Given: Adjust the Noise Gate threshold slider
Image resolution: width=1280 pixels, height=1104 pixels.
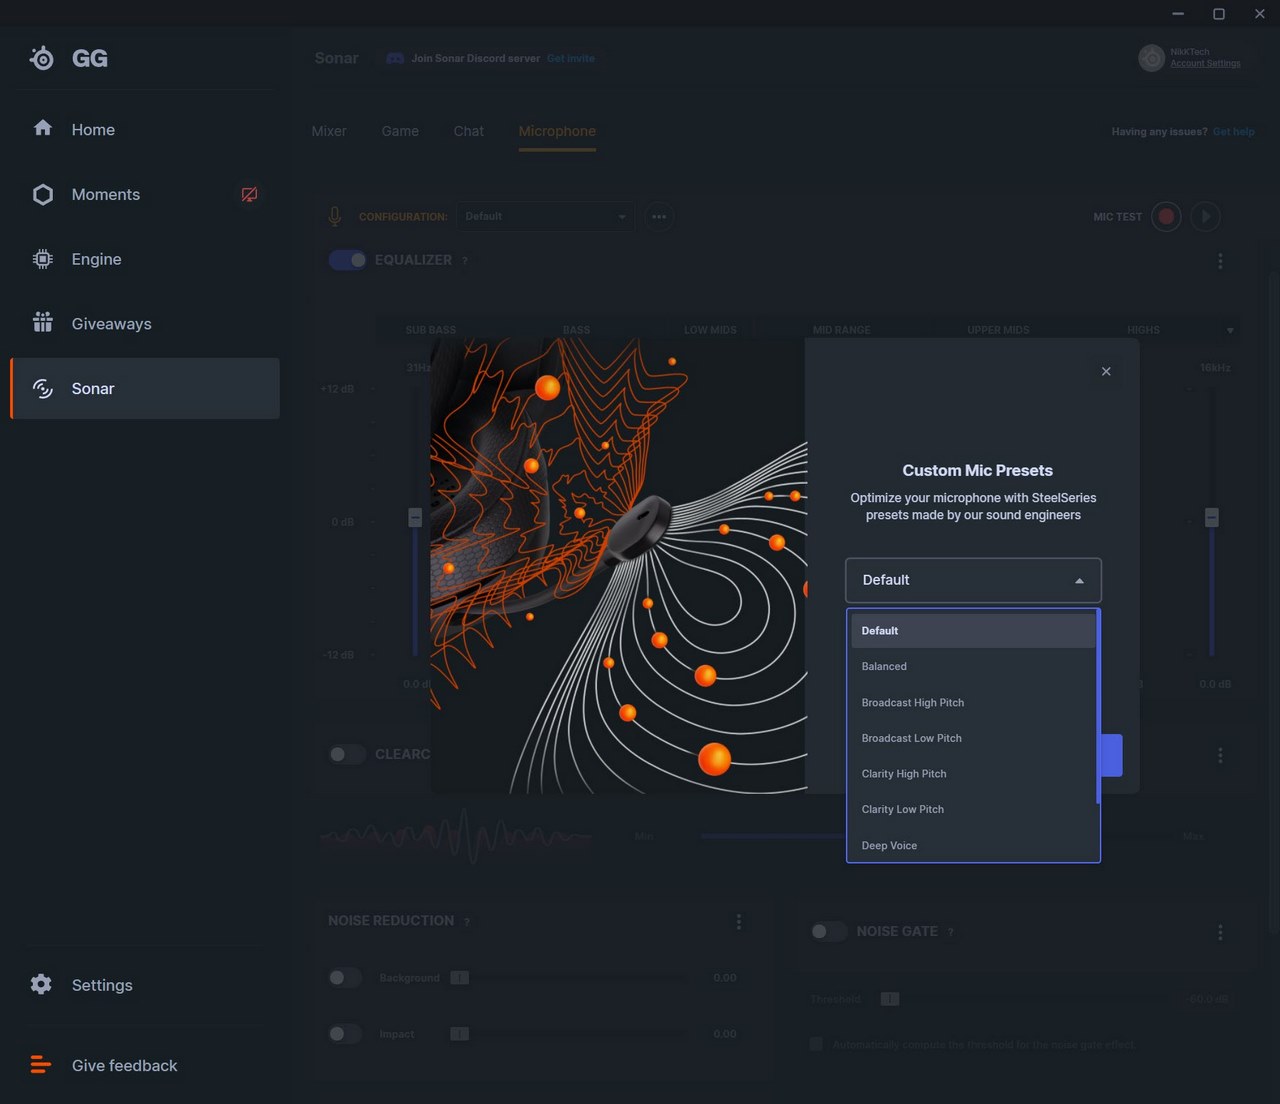Looking at the screenshot, I should pos(890,998).
